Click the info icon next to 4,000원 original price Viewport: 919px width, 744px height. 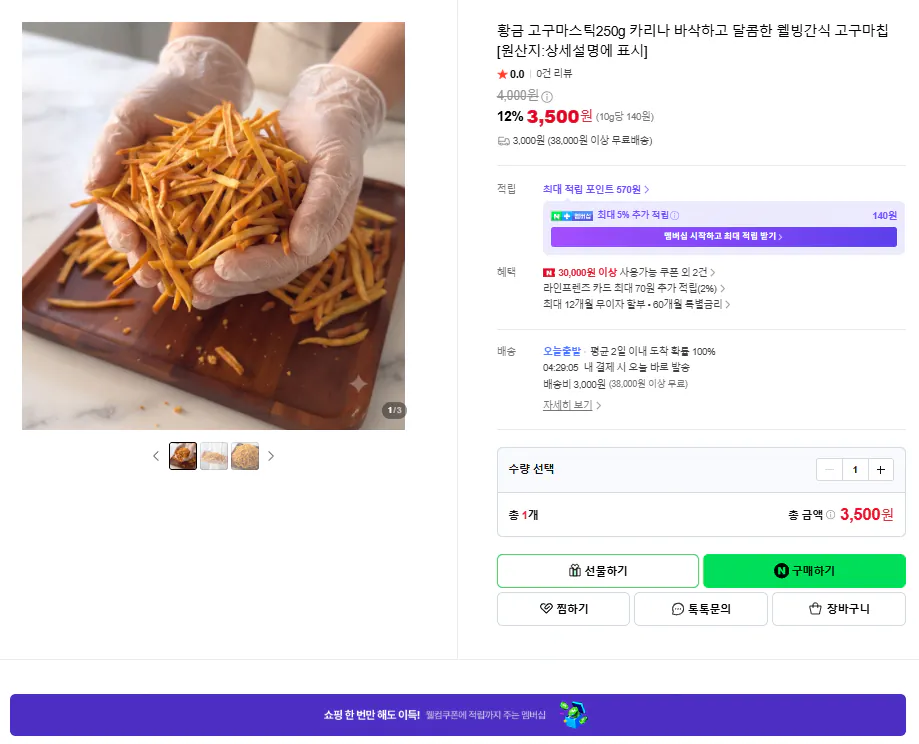(547, 97)
